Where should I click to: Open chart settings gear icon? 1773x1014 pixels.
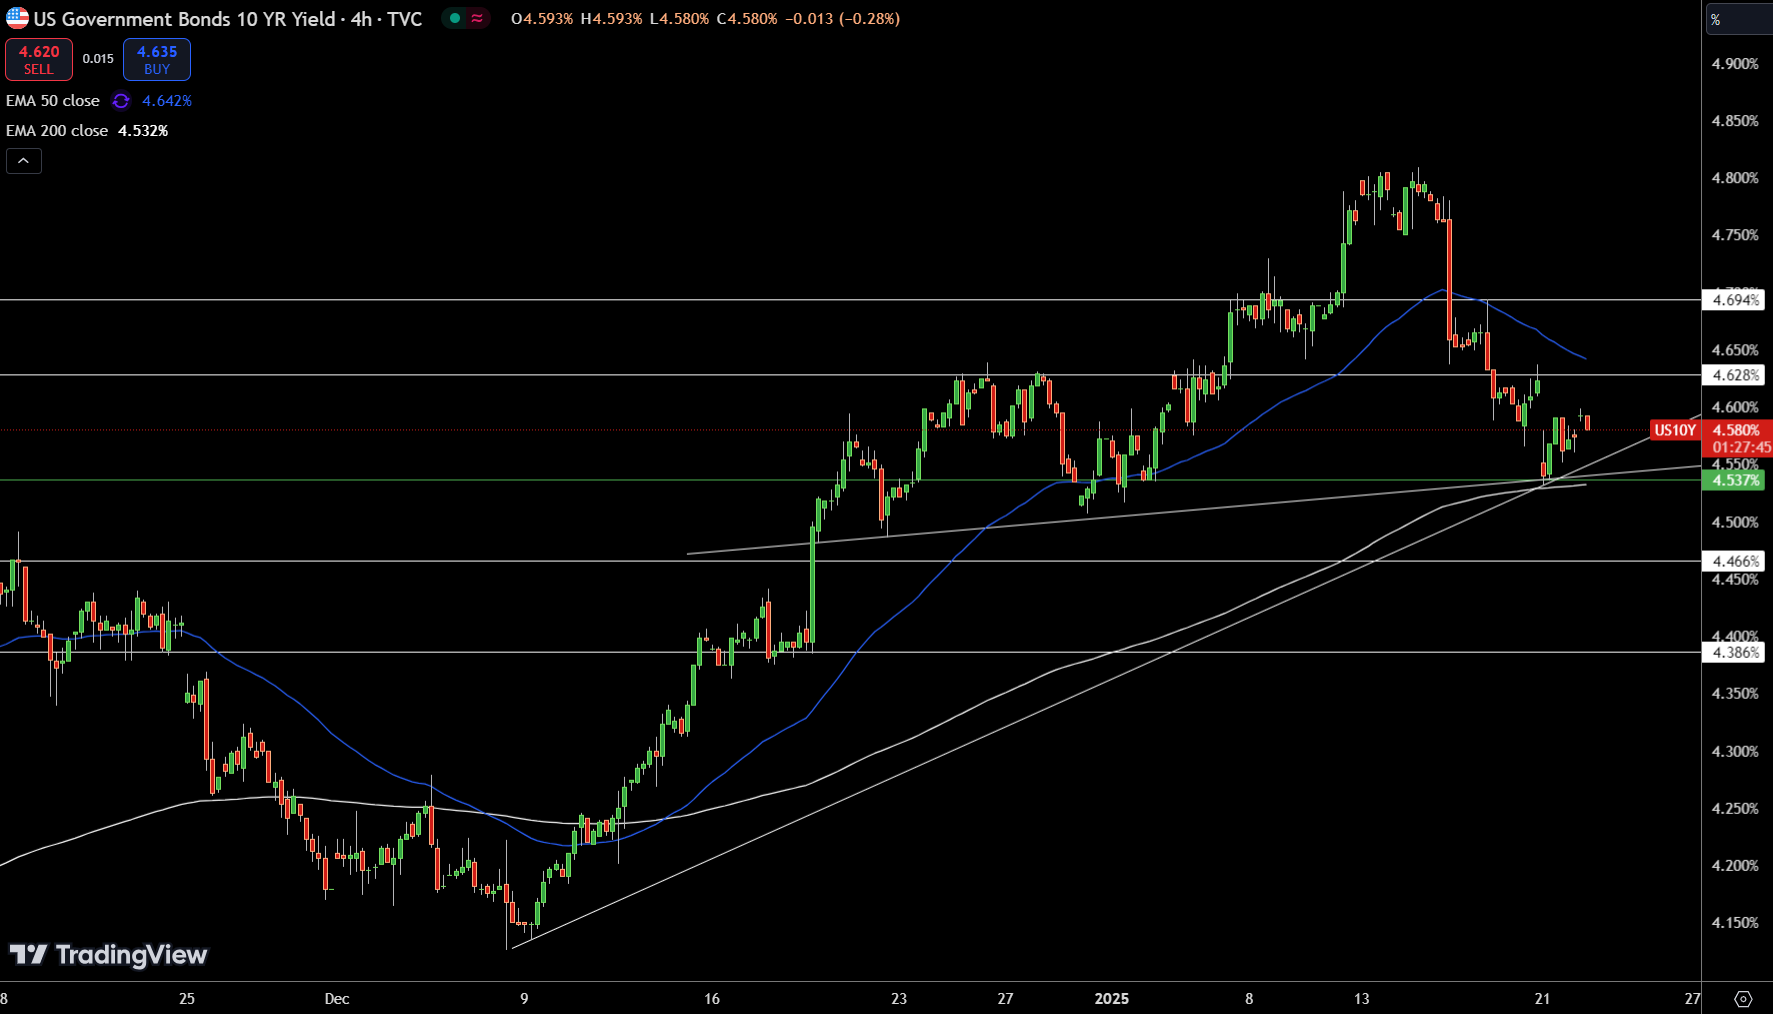coord(1743,999)
